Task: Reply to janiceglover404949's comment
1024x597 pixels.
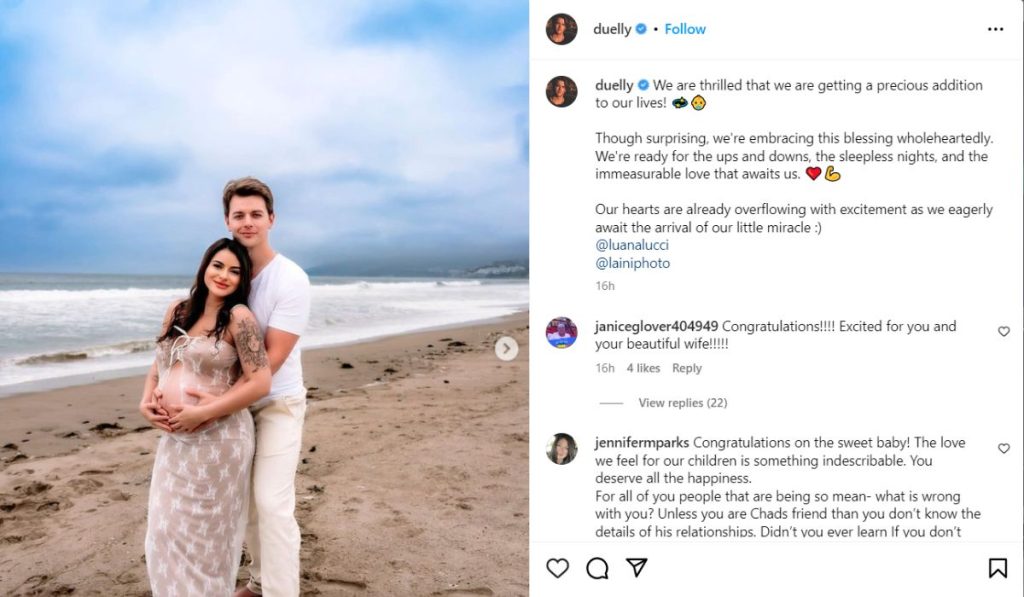Action: [x=687, y=368]
